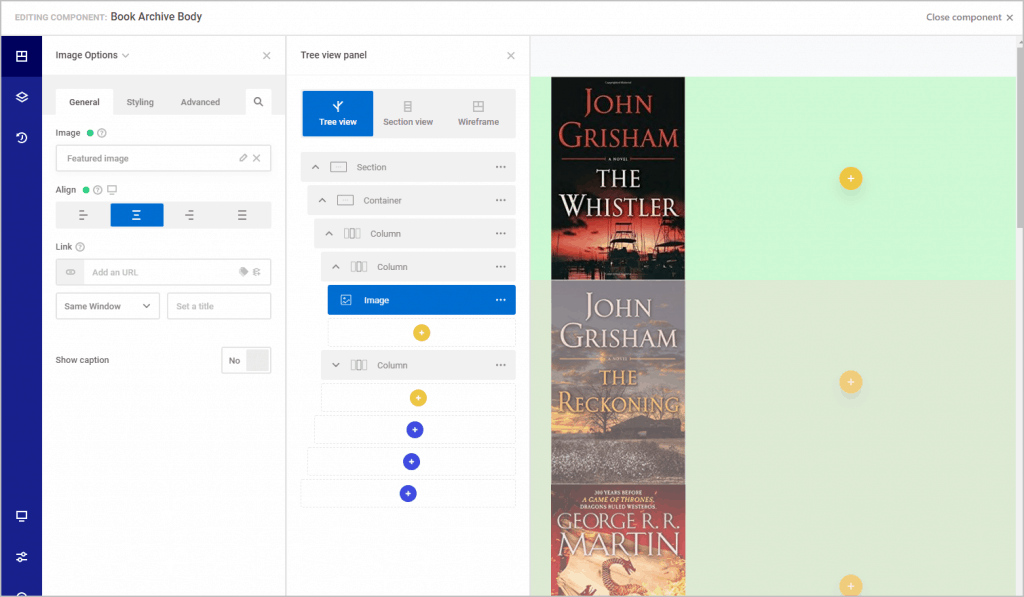Image resolution: width=1024 pixels, height=597 pixels.
Task: Open three-dot menu for Section row
Action: tap(500, 167)
